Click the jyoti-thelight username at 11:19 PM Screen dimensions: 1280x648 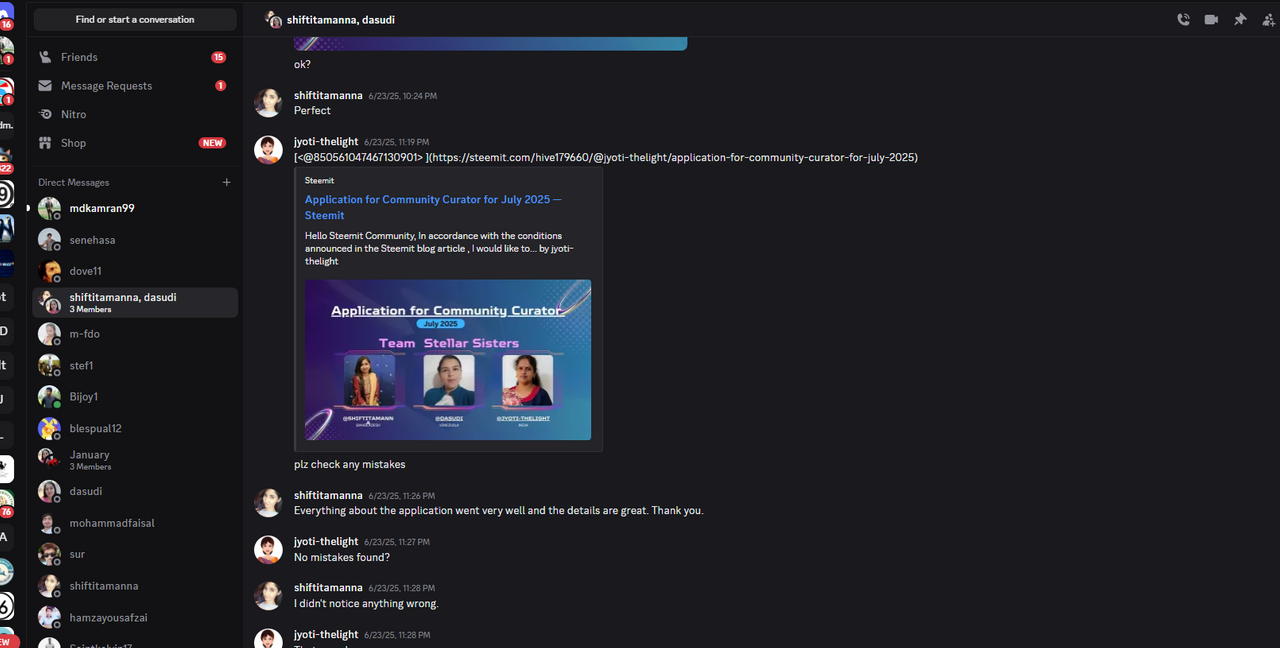326,142
